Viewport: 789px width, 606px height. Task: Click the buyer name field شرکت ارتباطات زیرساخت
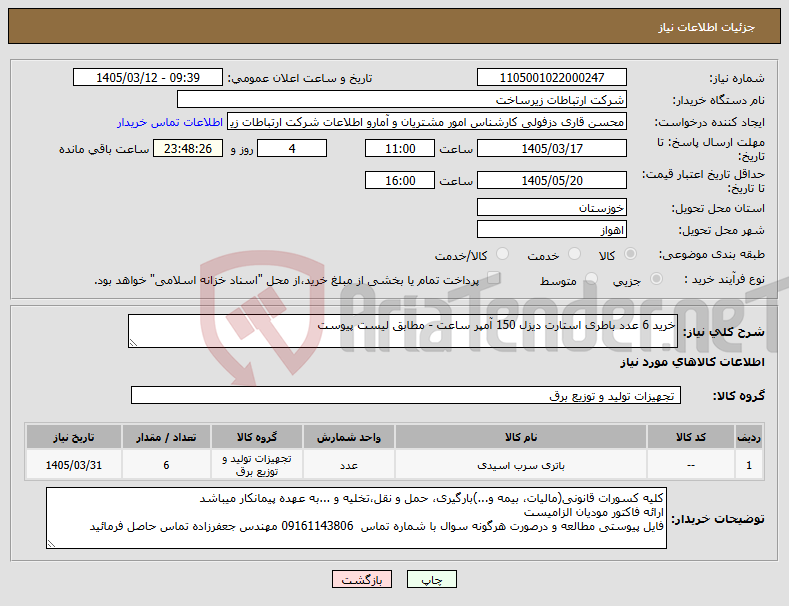[x=402, y=100]
